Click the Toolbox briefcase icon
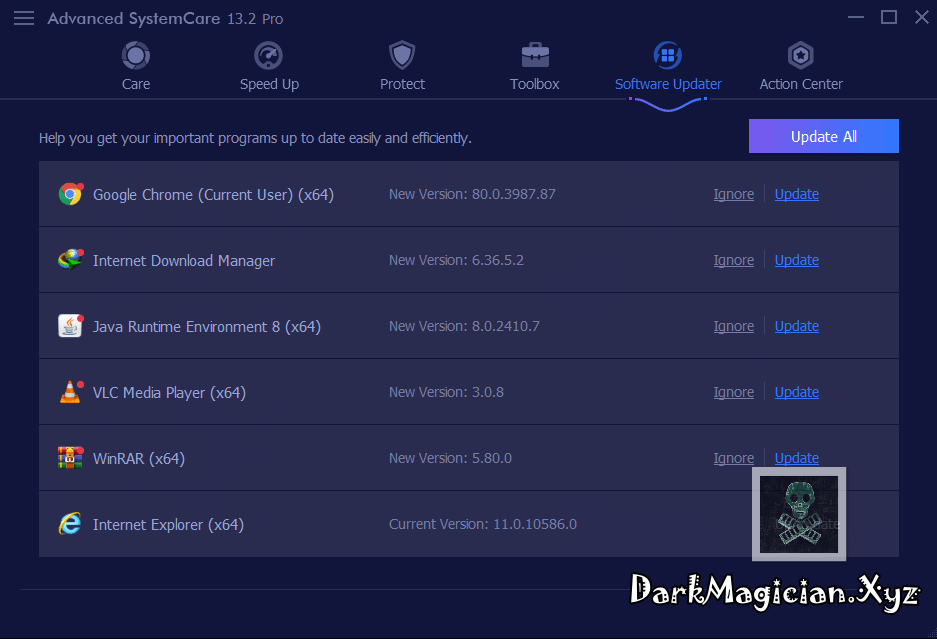Viewport: 937px width, 639px height. (x=535, y=56)
